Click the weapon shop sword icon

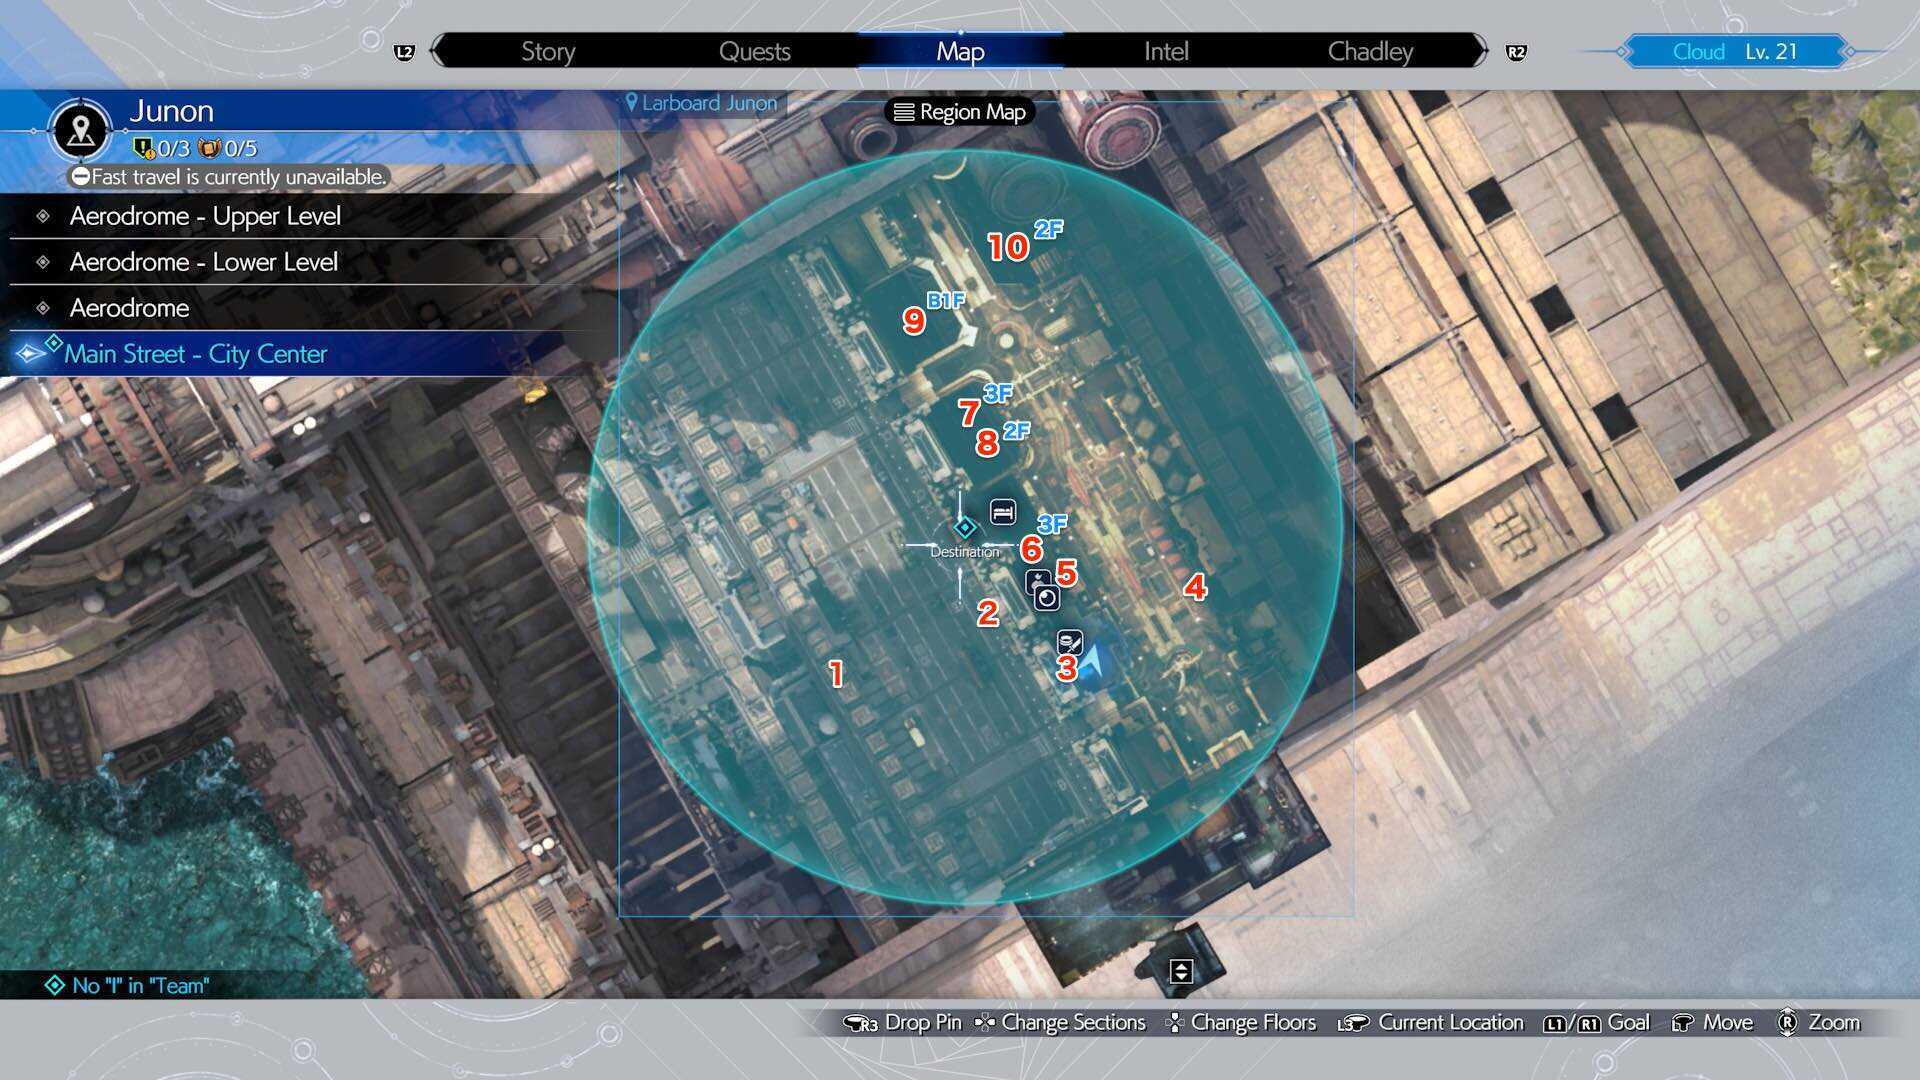1069,640
